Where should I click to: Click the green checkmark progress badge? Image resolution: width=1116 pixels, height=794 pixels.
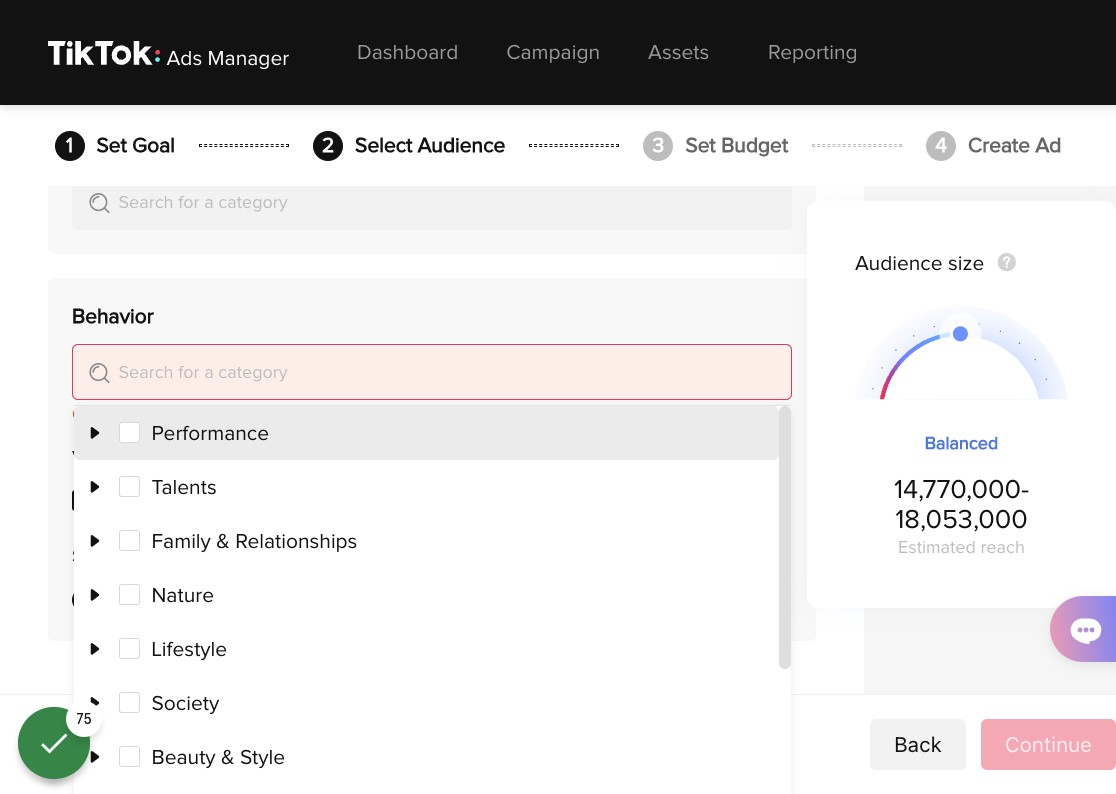click(x=54, y=743)
